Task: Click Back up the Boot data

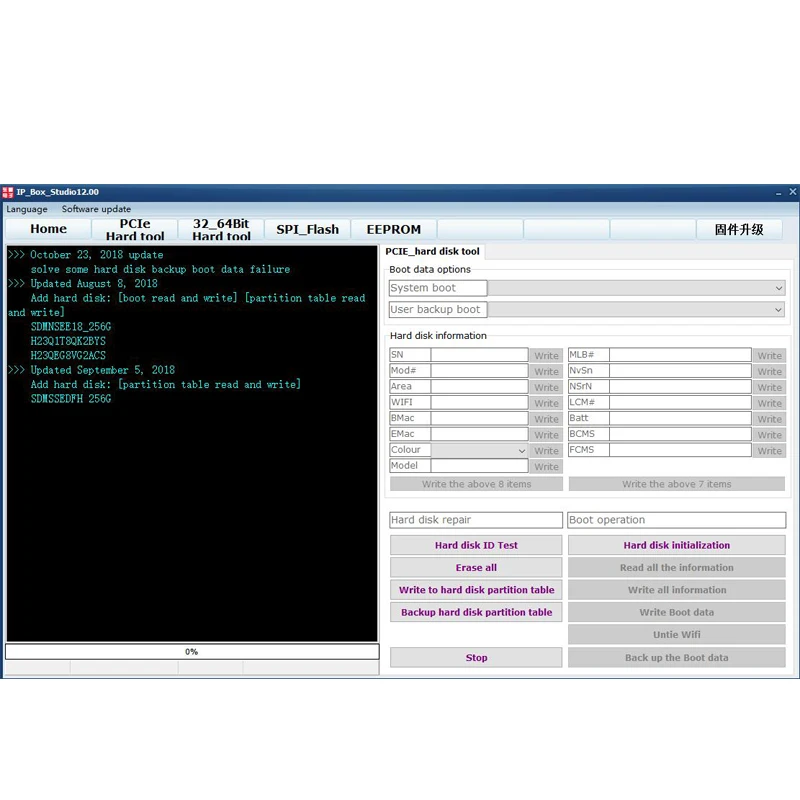Action: pyautogui.click(x=677, y=658)
